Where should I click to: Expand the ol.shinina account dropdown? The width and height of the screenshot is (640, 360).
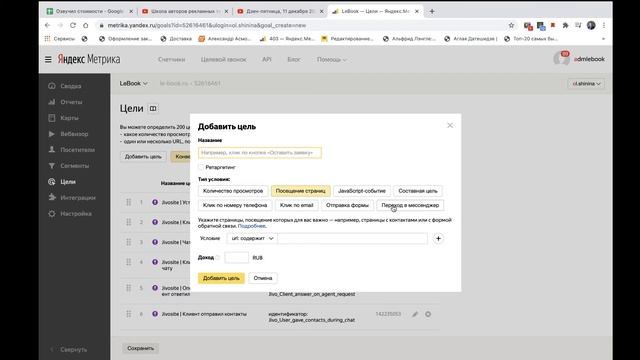[x=587, y=84]
